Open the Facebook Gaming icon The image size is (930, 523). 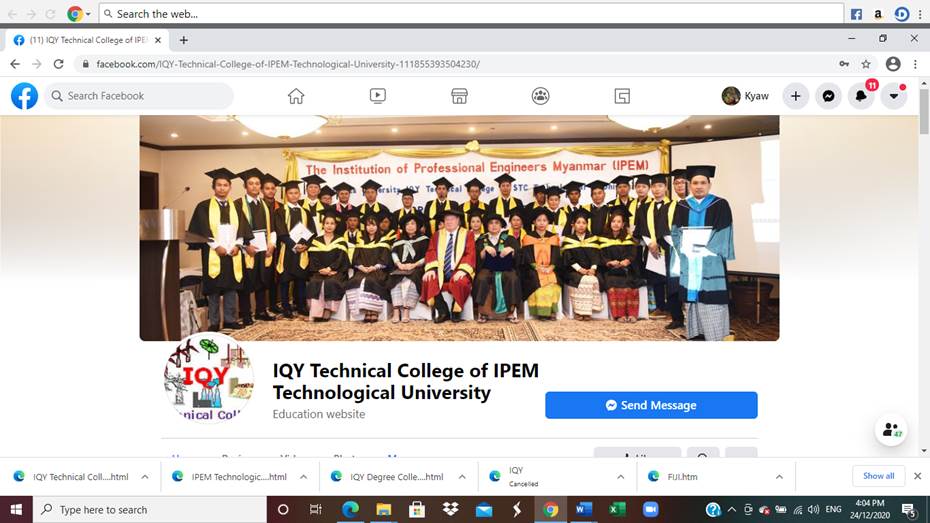click(622, 96)
